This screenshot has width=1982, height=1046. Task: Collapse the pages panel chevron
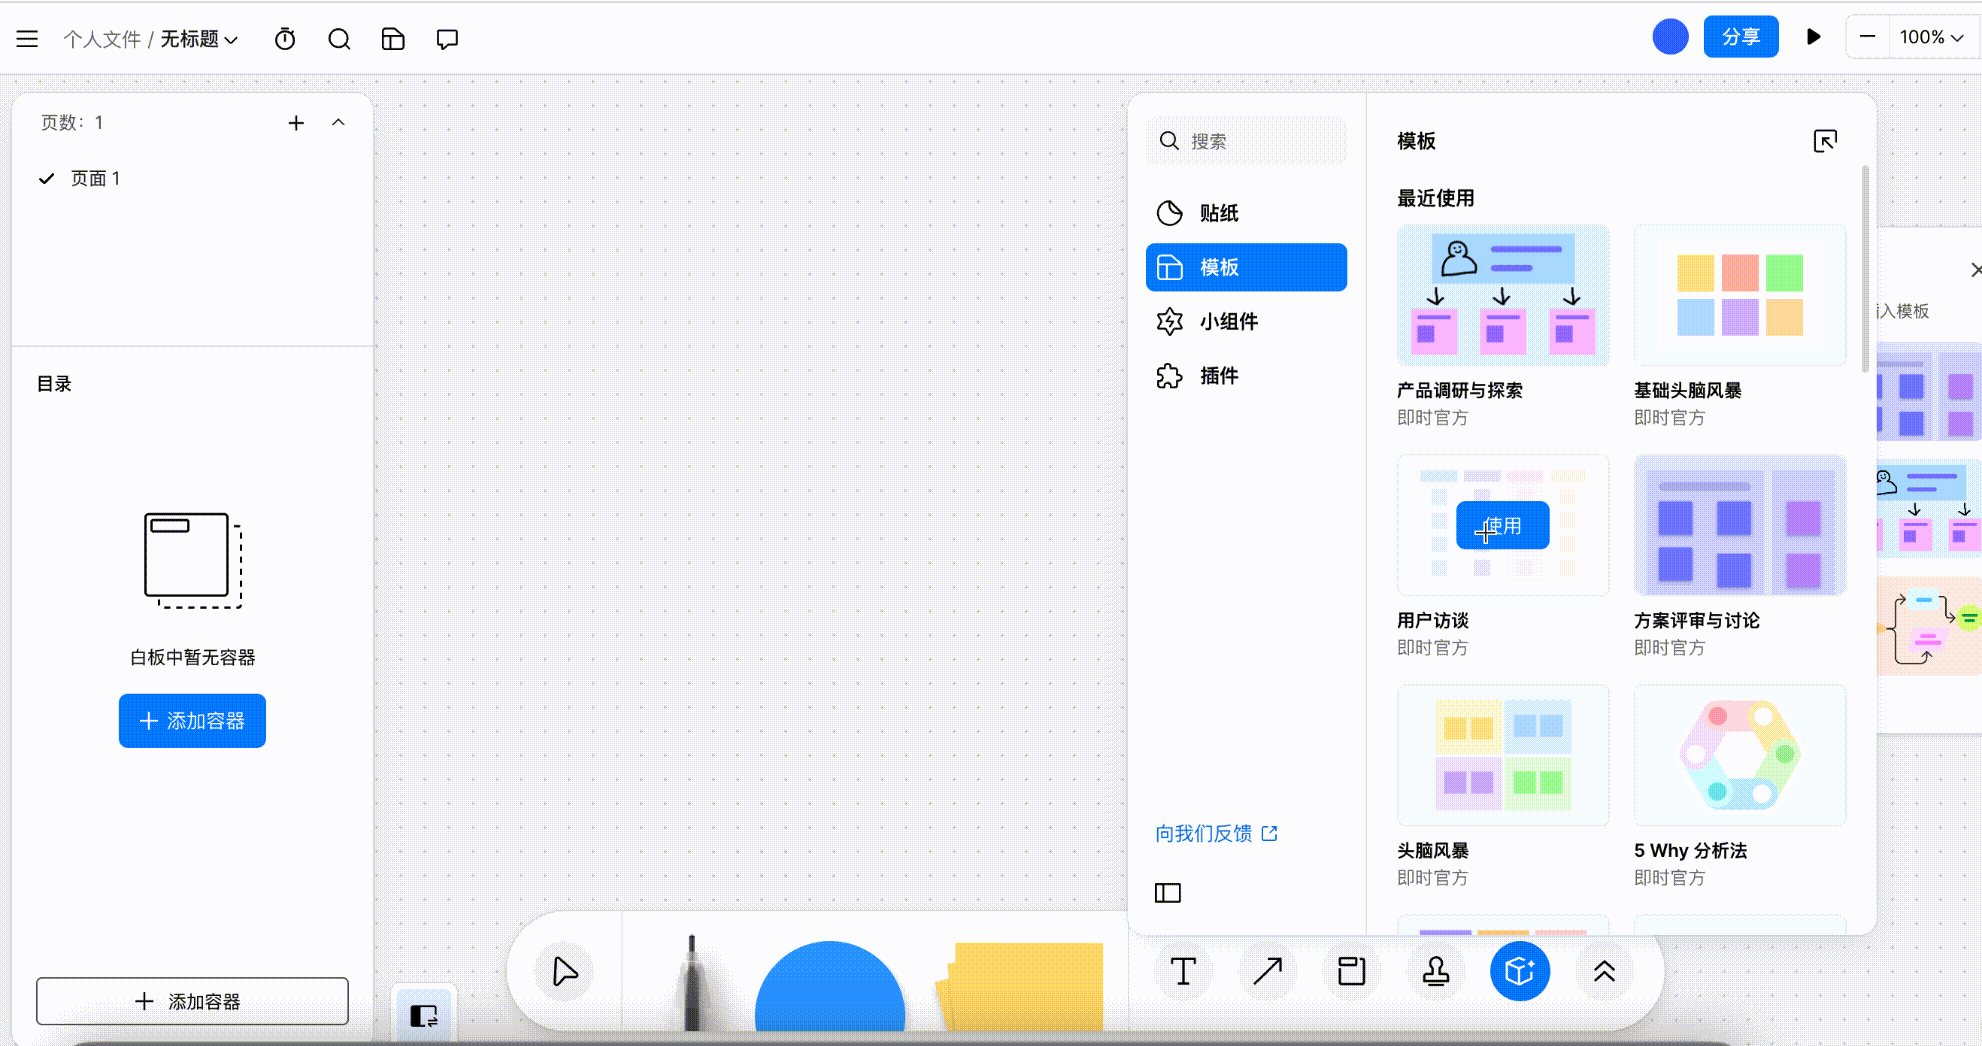pyautogui.click(x=338, y=122)
